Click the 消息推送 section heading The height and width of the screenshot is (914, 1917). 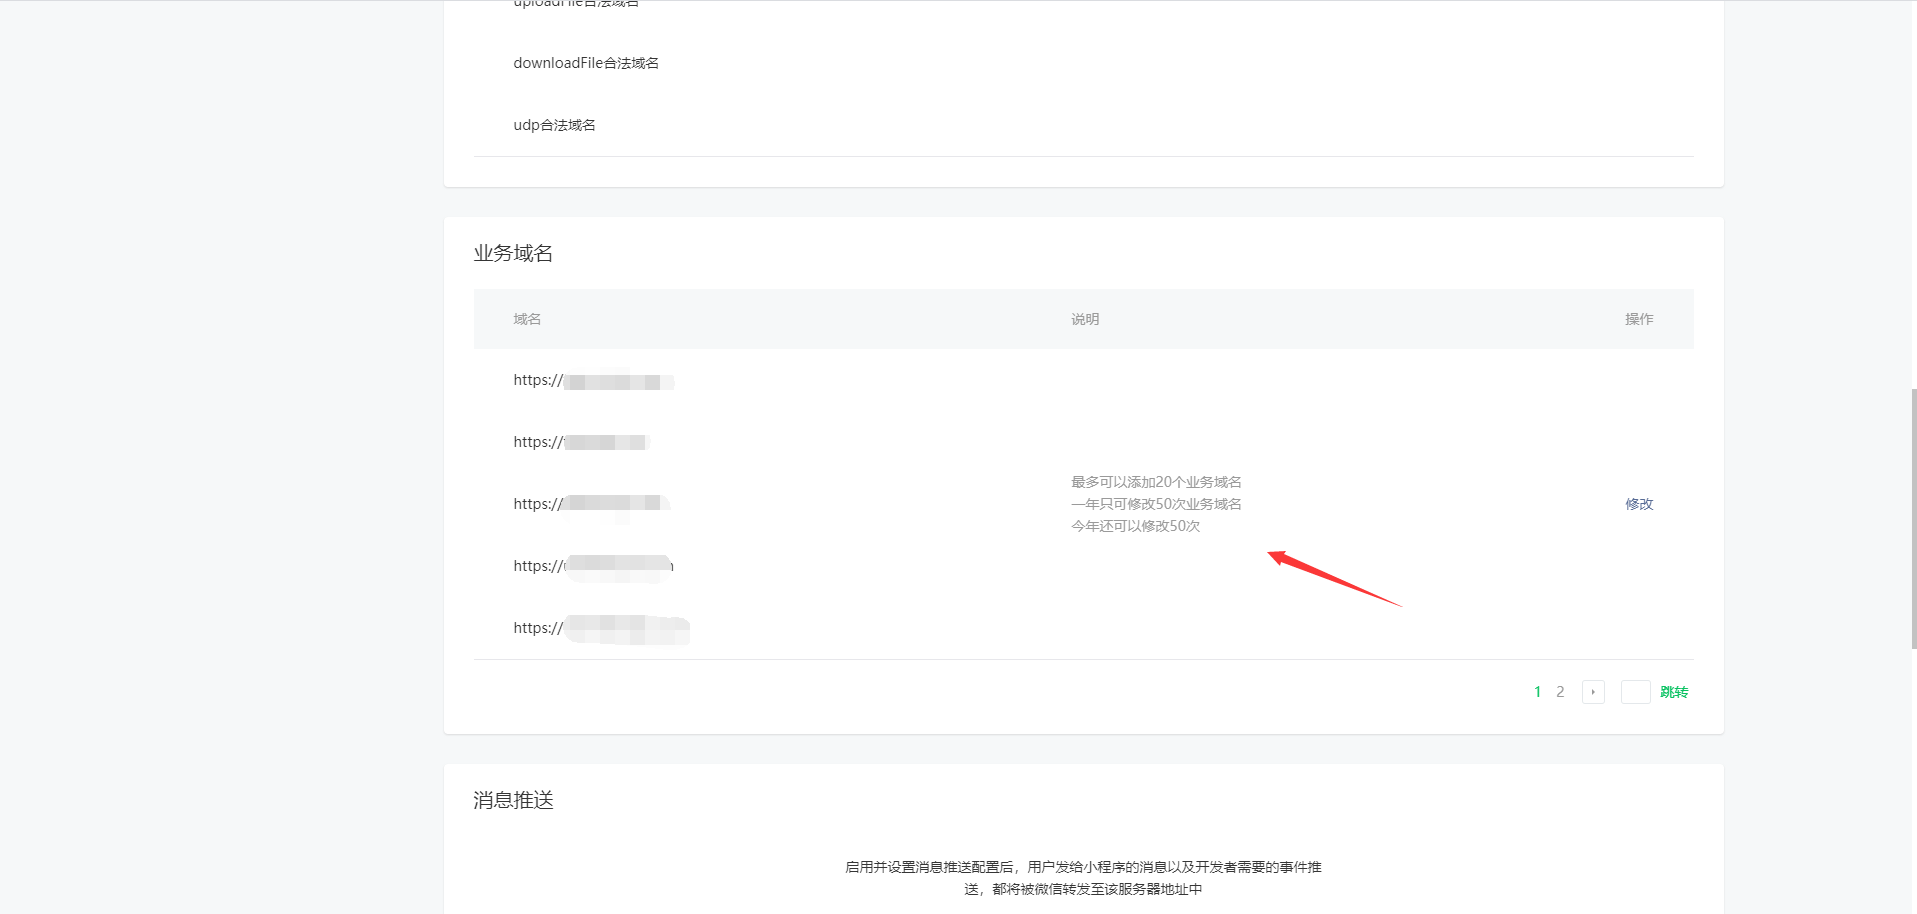513,800
